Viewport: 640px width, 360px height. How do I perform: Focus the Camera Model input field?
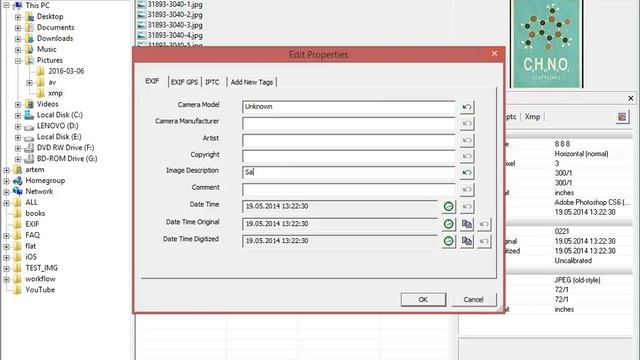[x=349, y=107]
